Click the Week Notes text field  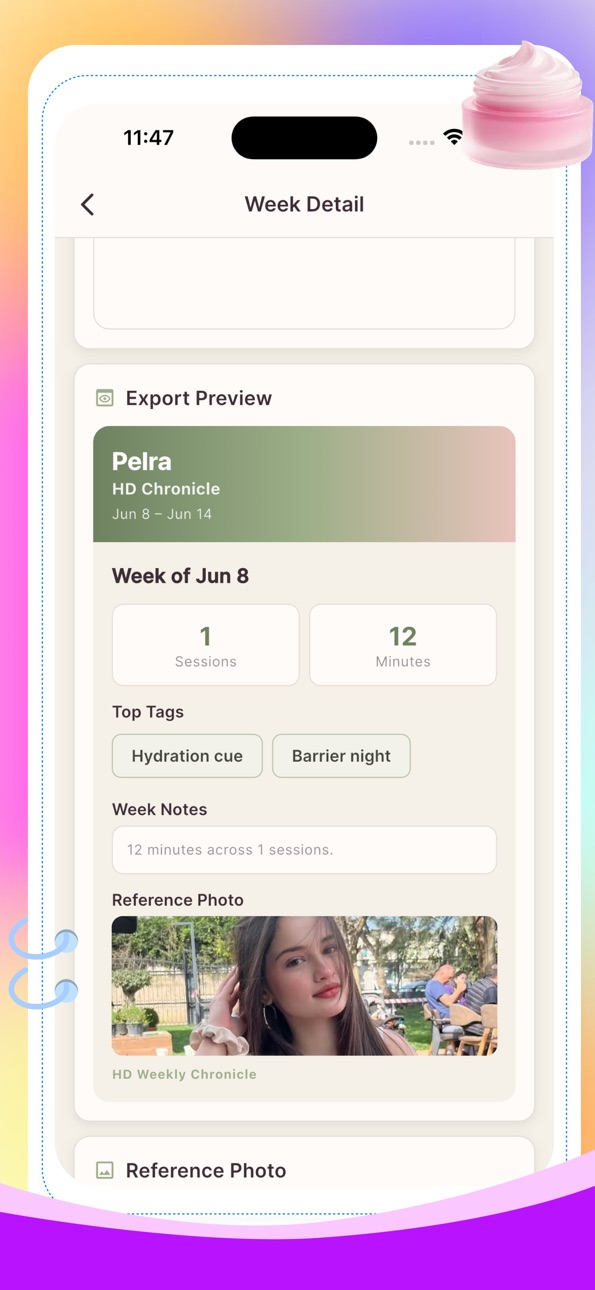(304, 850)
